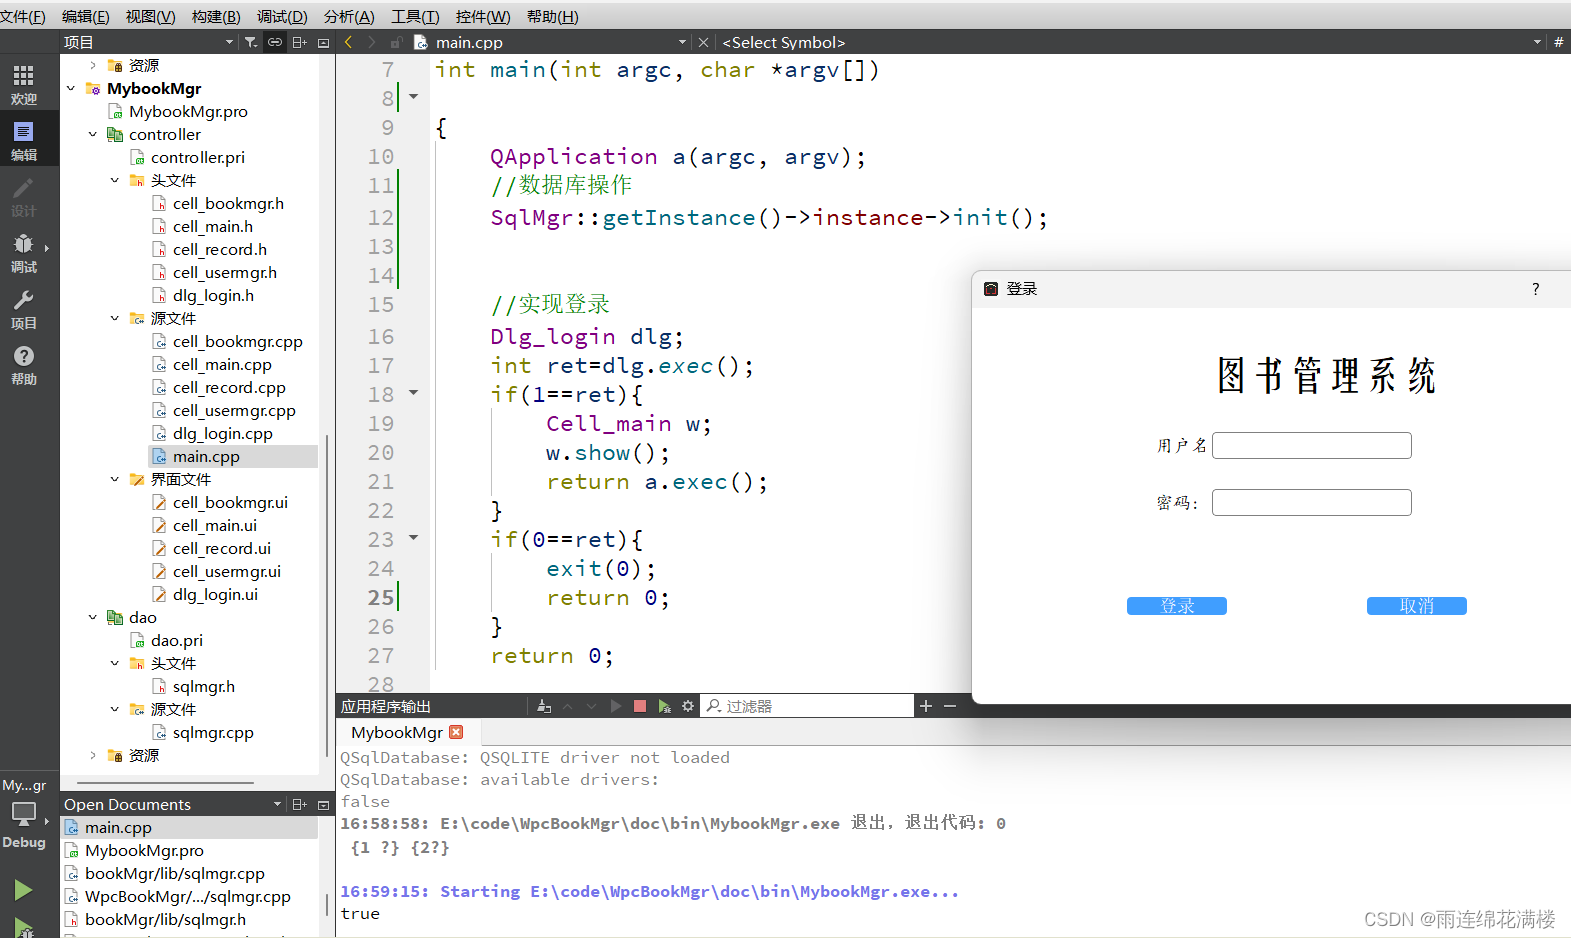Split the Open Documents panel

point(299,804)
